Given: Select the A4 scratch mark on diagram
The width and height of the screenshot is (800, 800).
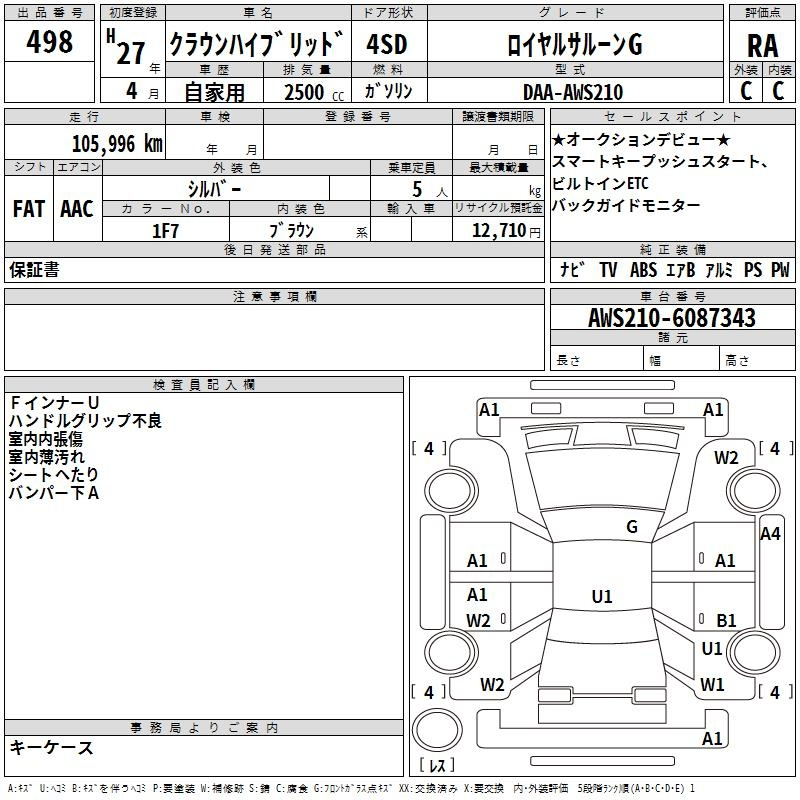Looking at the screenshot, I should click(x=769, y=534).
